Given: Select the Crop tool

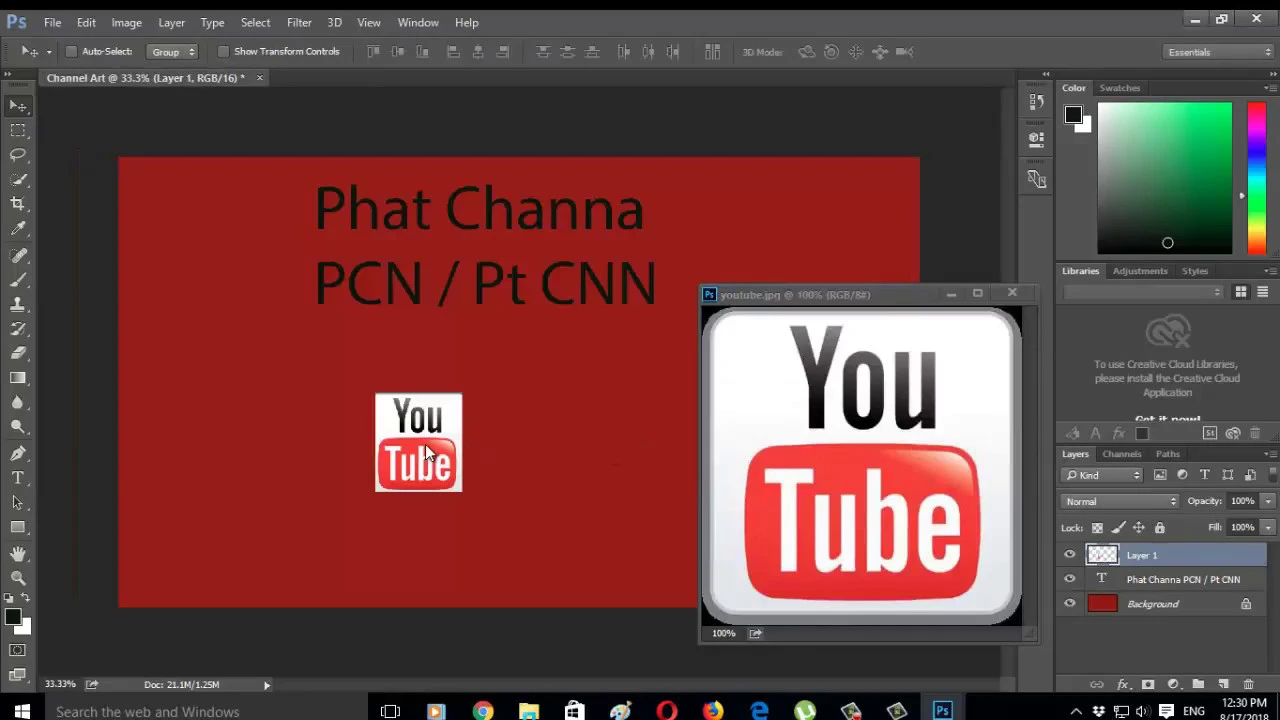Looking at the screenshot, I should [18, 204].
